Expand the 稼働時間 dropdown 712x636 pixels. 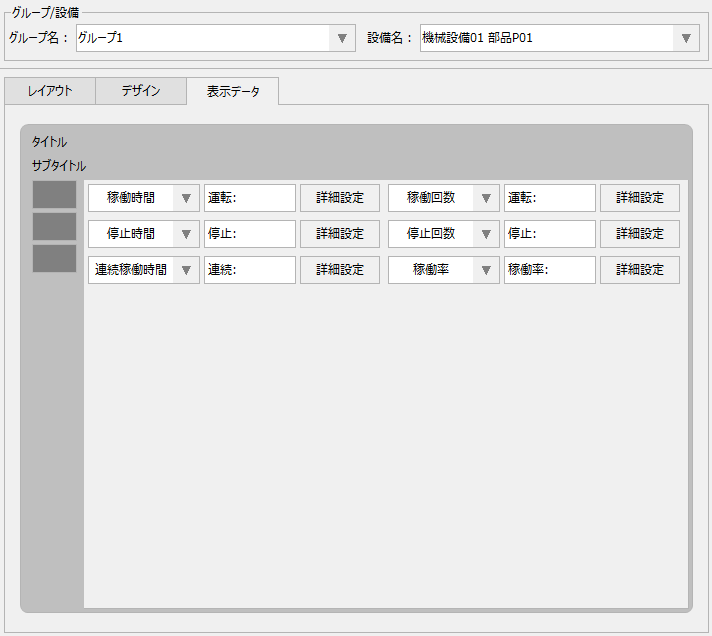pyautogui.click(x=144, y=198)
